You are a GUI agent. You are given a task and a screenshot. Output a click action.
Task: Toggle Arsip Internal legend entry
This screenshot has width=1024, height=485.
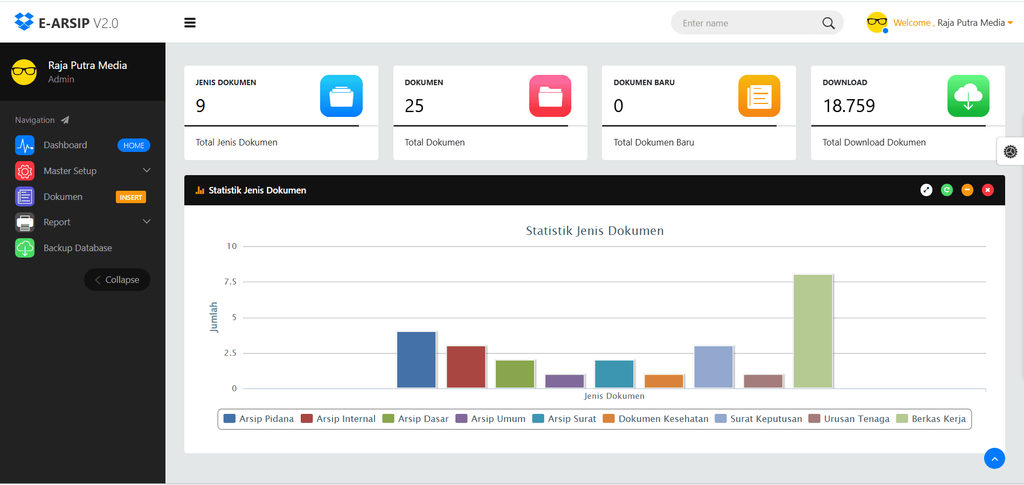[x=338, y=418]
